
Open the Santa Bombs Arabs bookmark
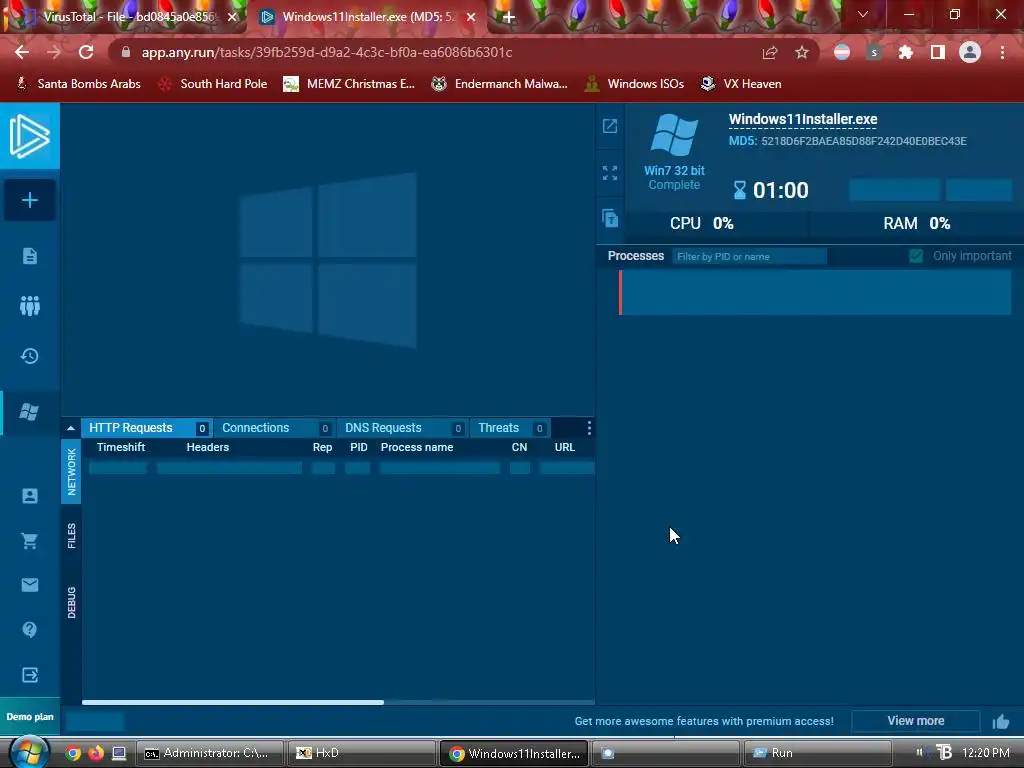point(78,84)
